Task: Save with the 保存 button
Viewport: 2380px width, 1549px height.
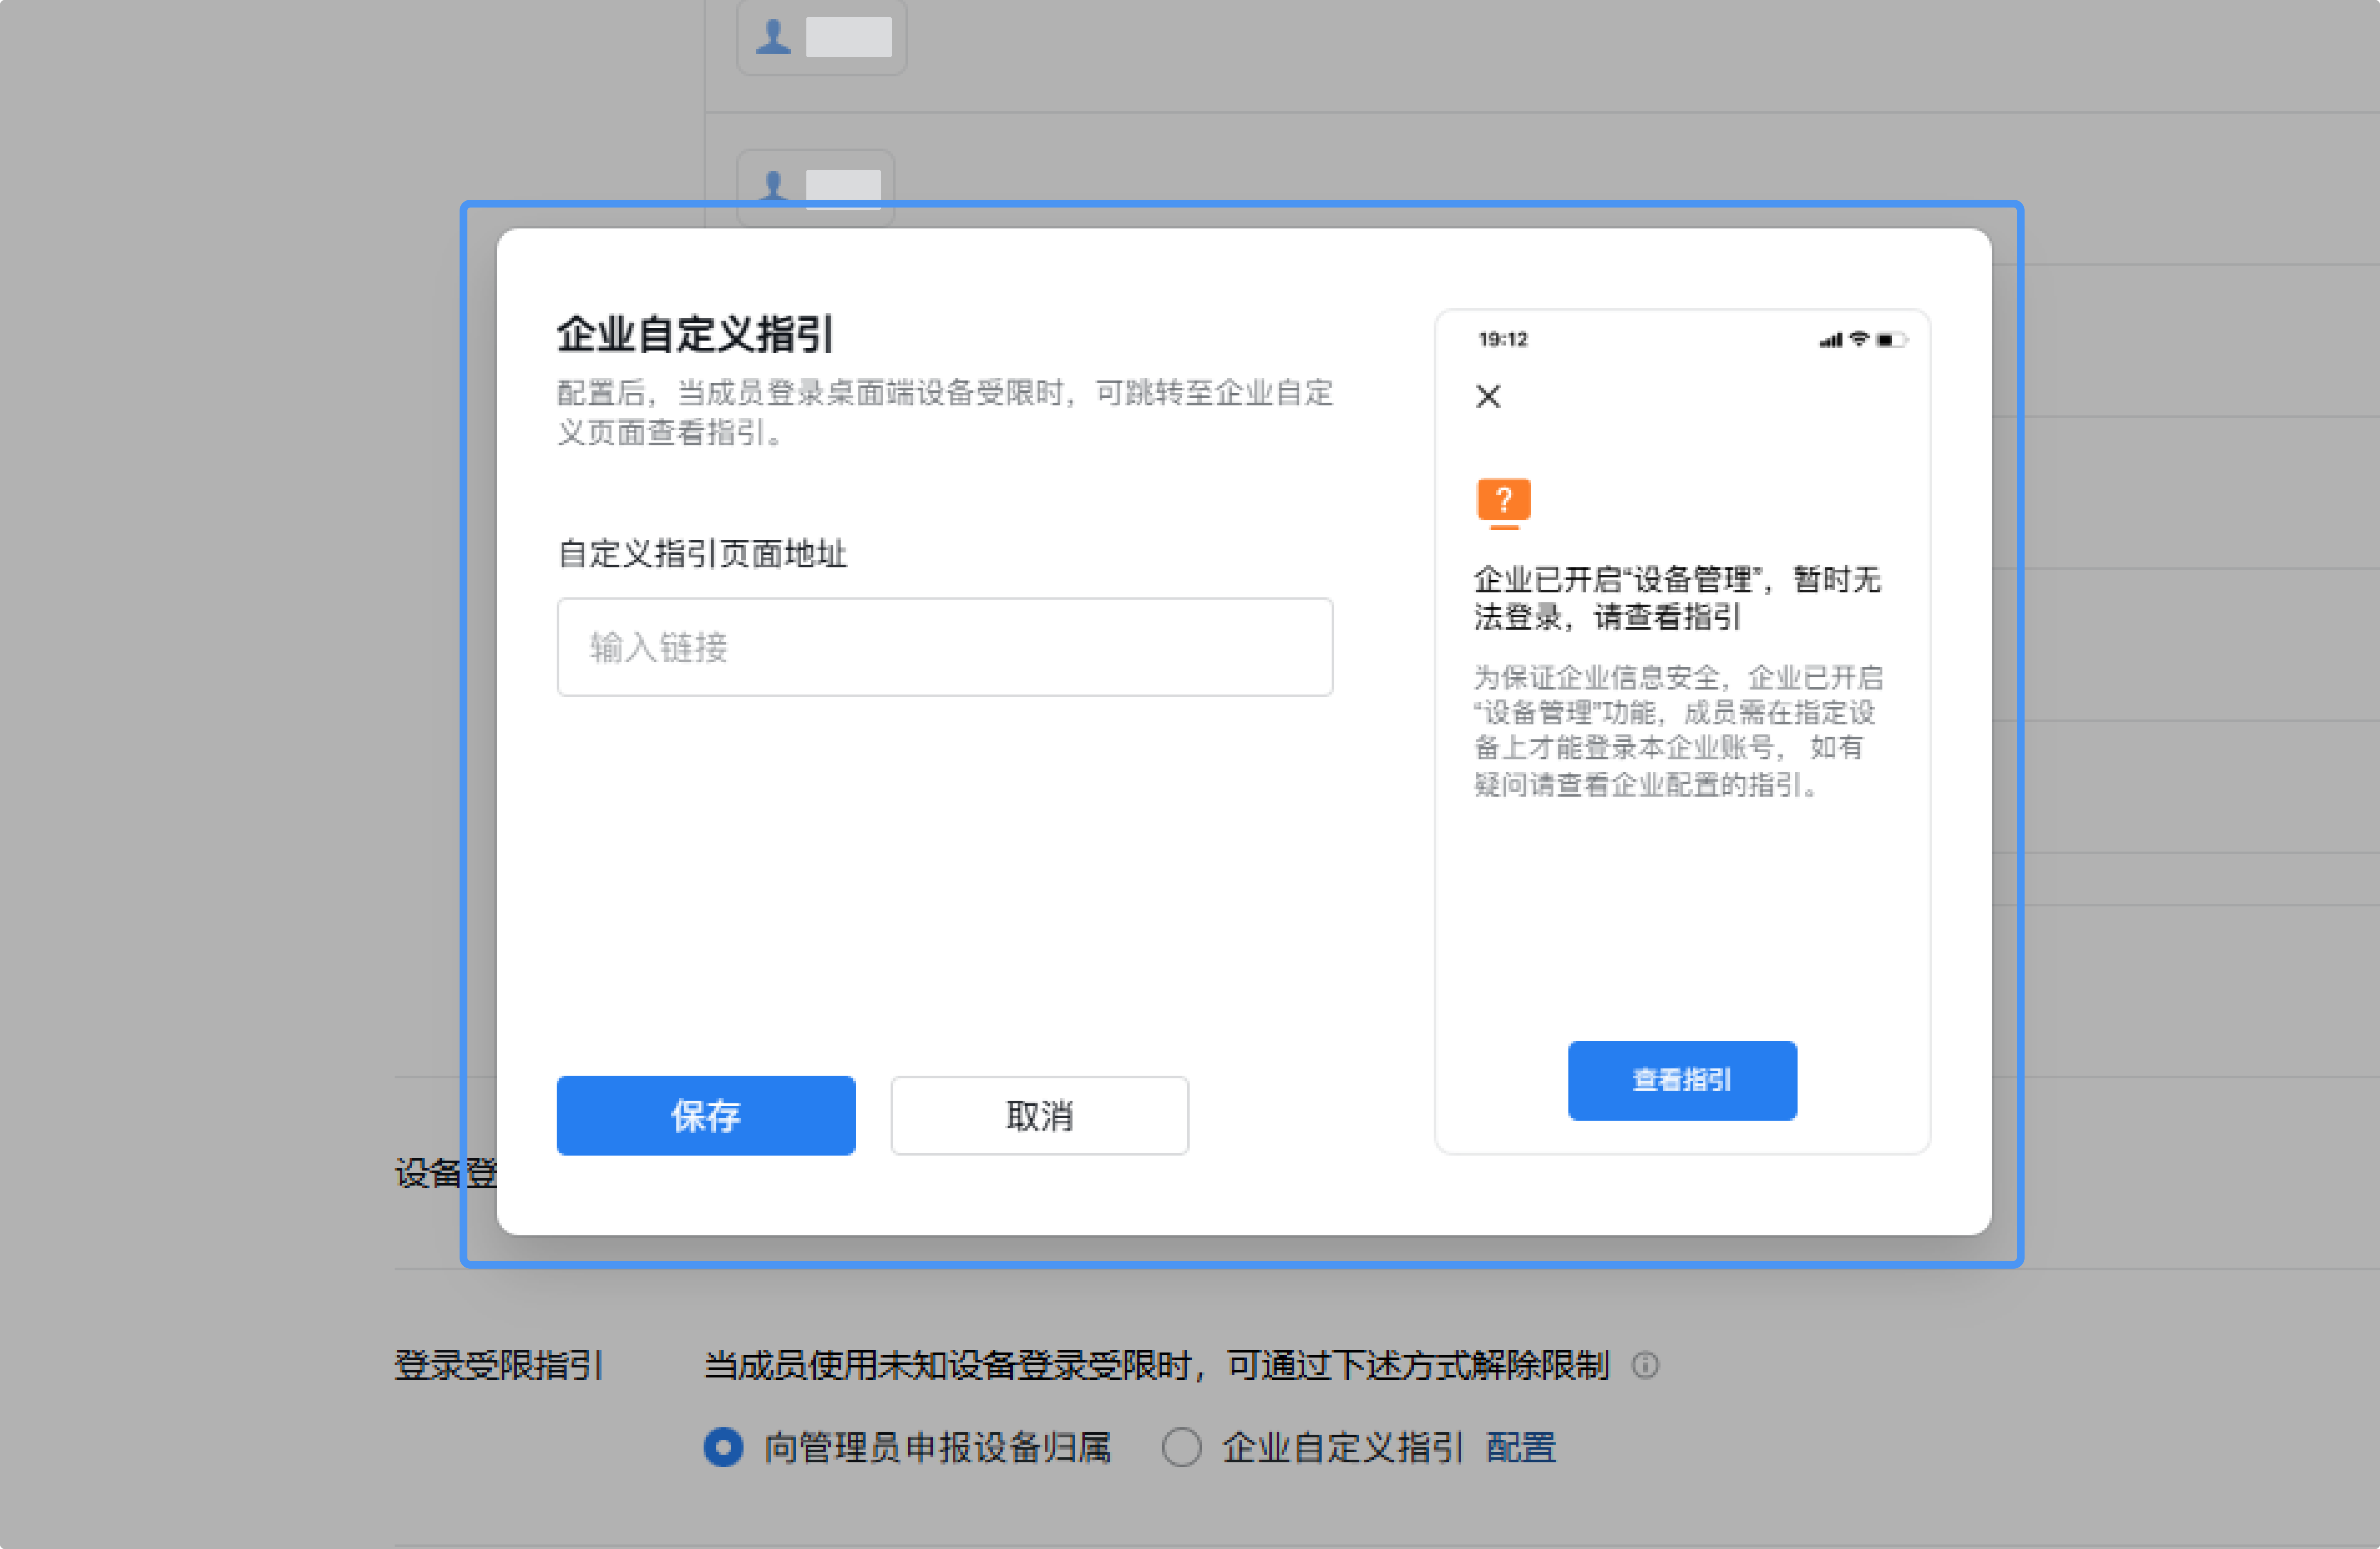Action: pos(706,1115)
